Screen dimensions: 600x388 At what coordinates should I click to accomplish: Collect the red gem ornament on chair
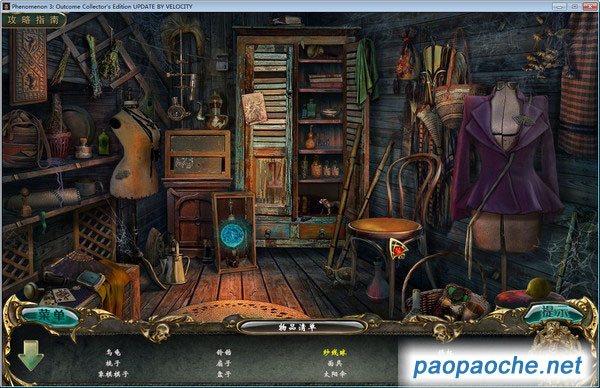(399, 249)
